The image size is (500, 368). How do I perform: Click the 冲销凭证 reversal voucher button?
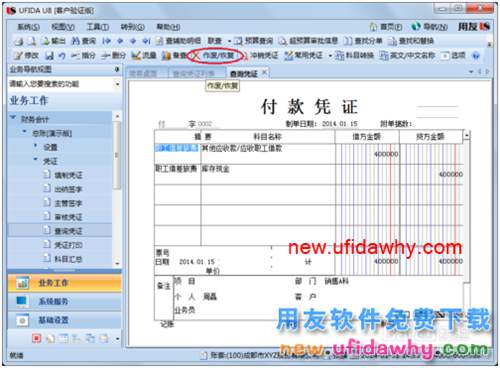(260, 55)
